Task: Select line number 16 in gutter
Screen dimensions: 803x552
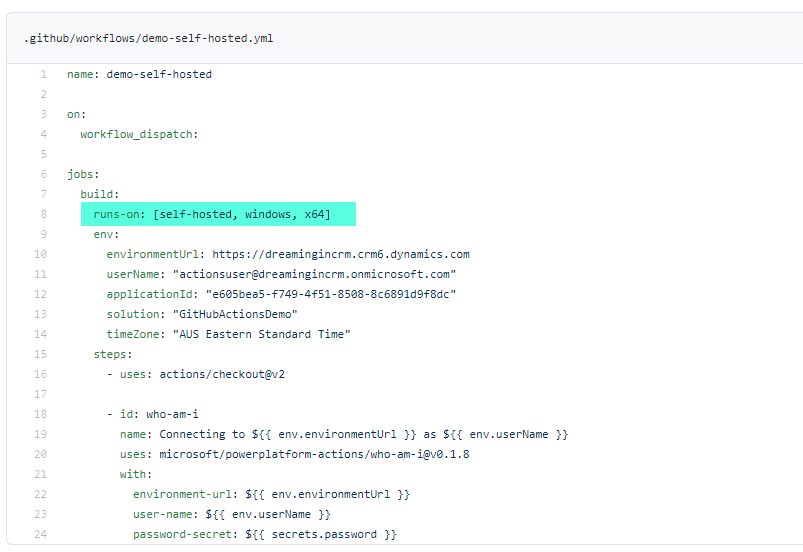Action: (x=40, y=374)
